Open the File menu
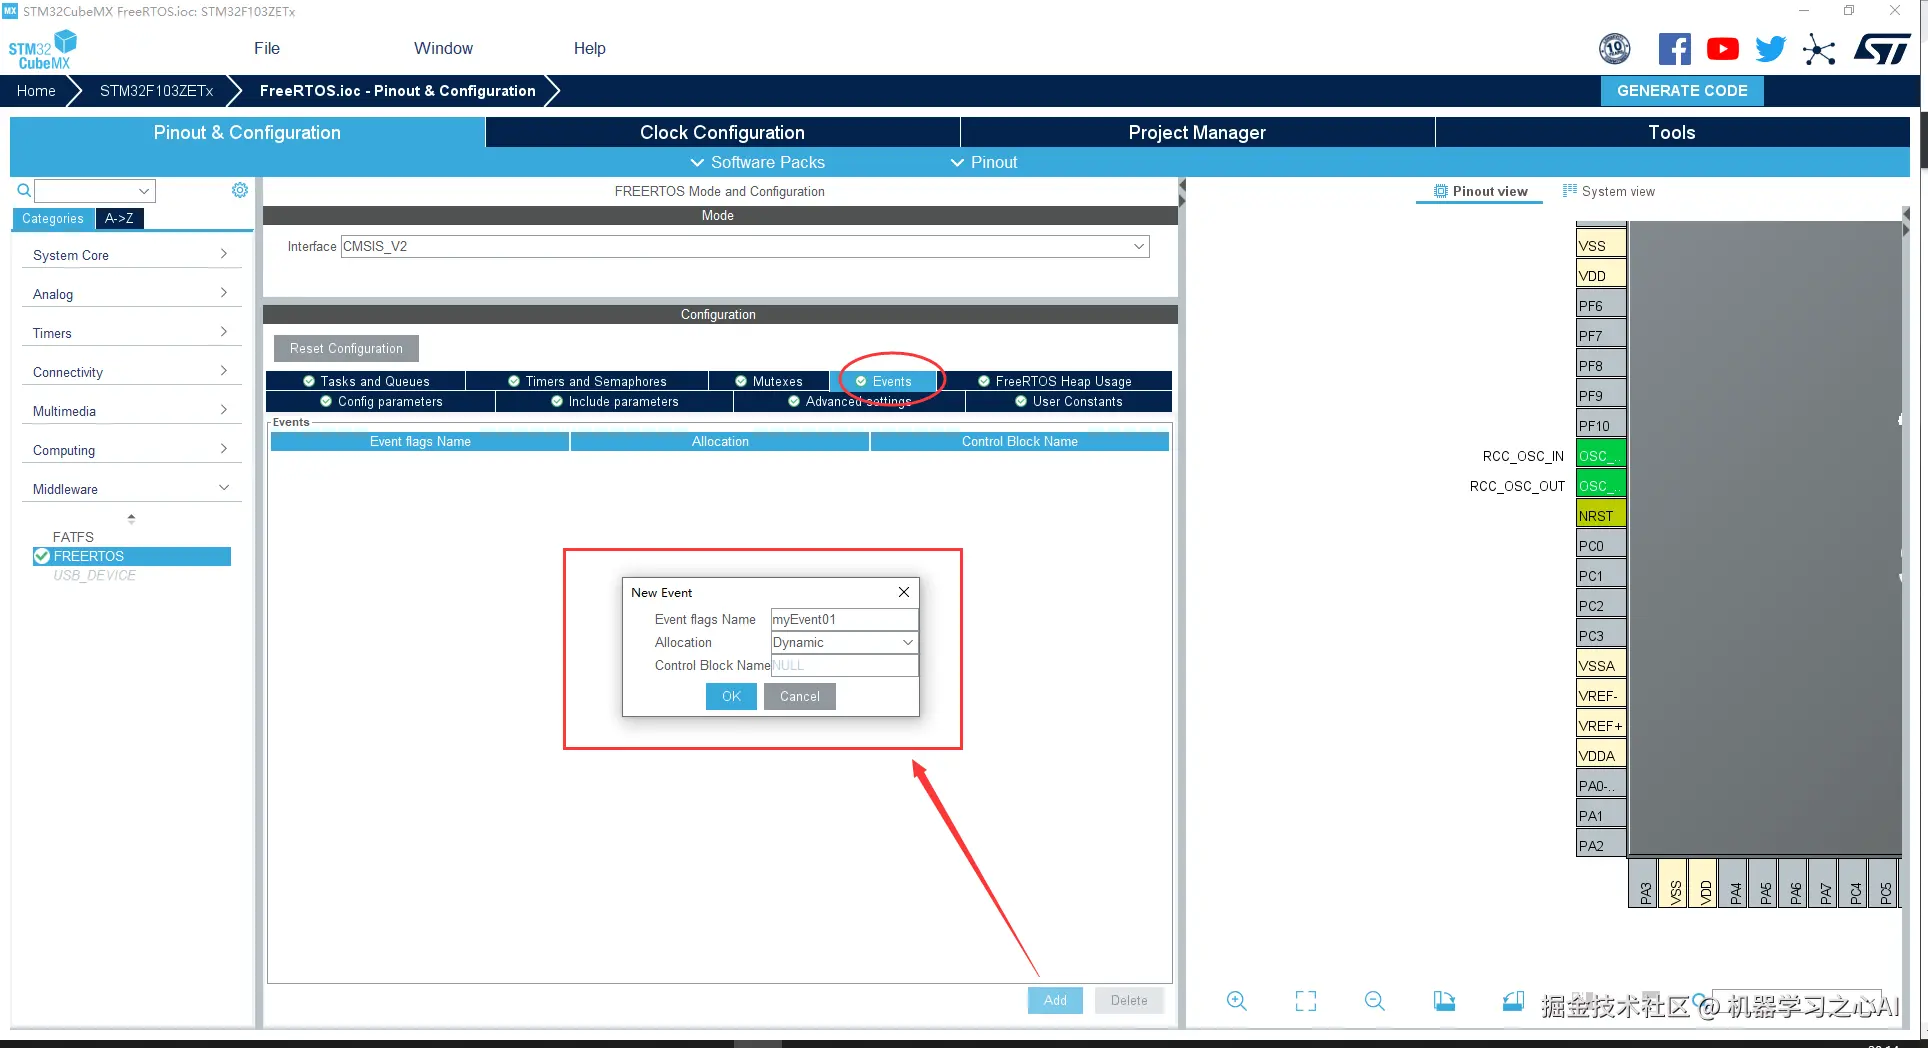 click(x=267, y=48)
